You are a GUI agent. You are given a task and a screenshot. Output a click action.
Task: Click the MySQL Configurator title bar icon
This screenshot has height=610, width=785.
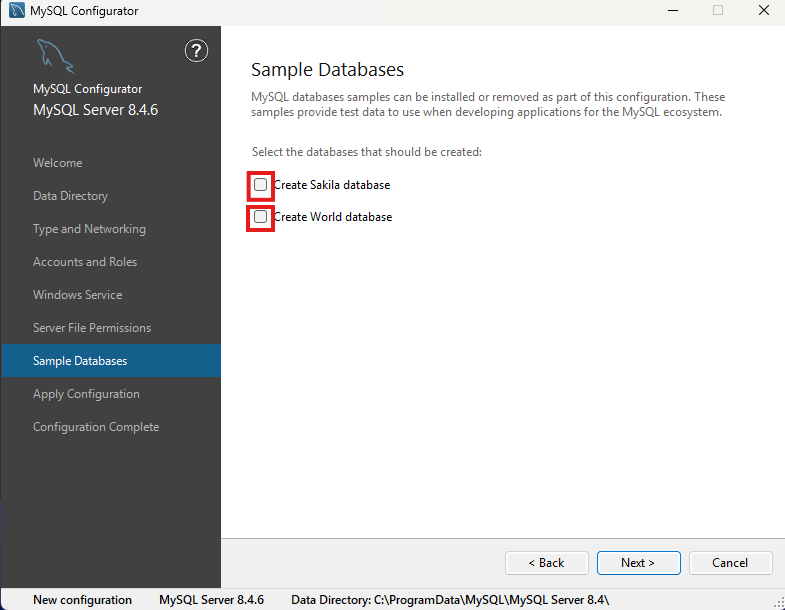click(17, 11)
